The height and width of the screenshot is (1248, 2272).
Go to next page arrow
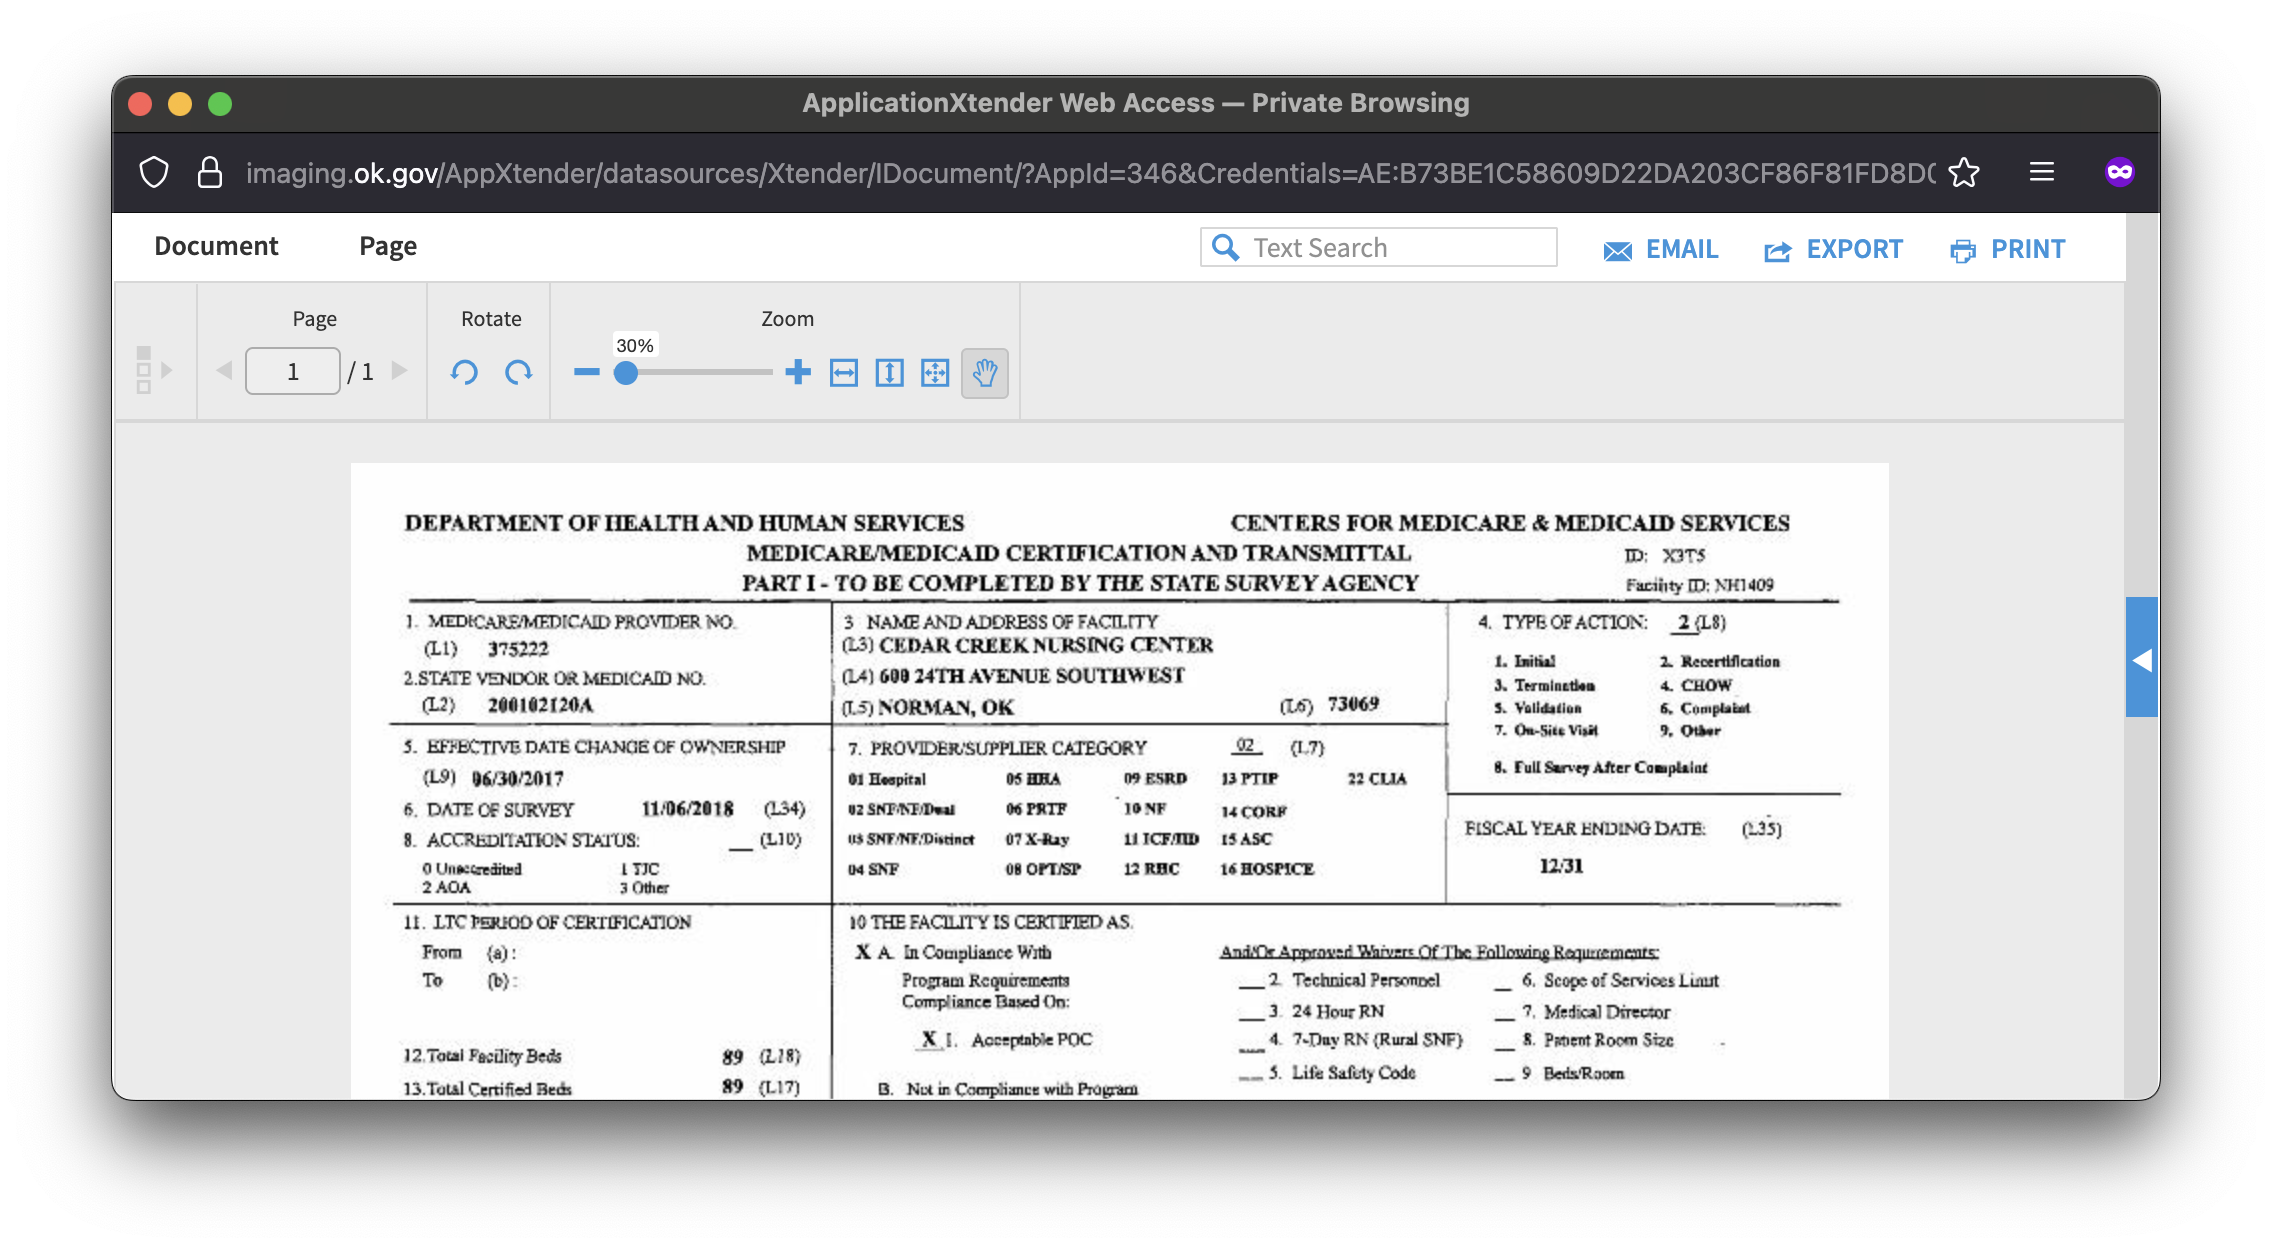point(400,371)
